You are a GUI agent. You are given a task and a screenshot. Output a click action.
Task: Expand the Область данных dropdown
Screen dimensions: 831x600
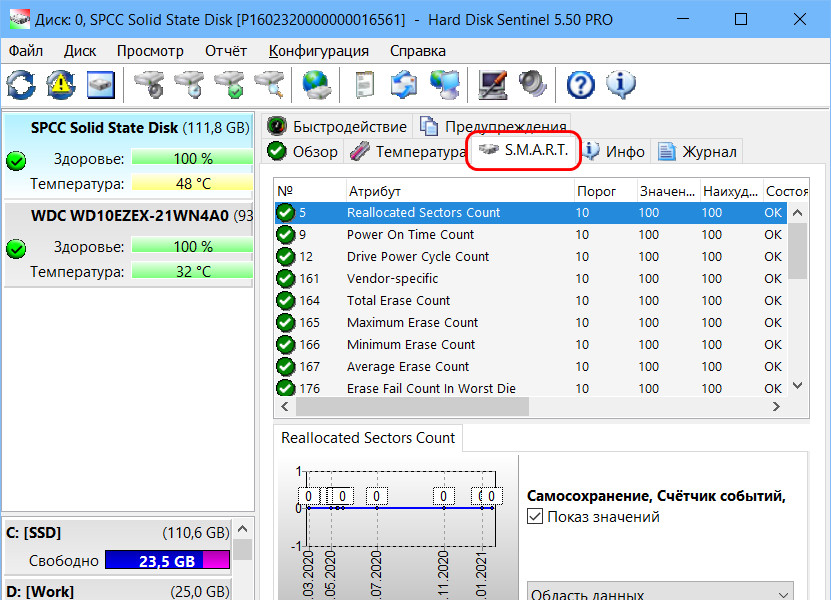[x=659, y=591]
